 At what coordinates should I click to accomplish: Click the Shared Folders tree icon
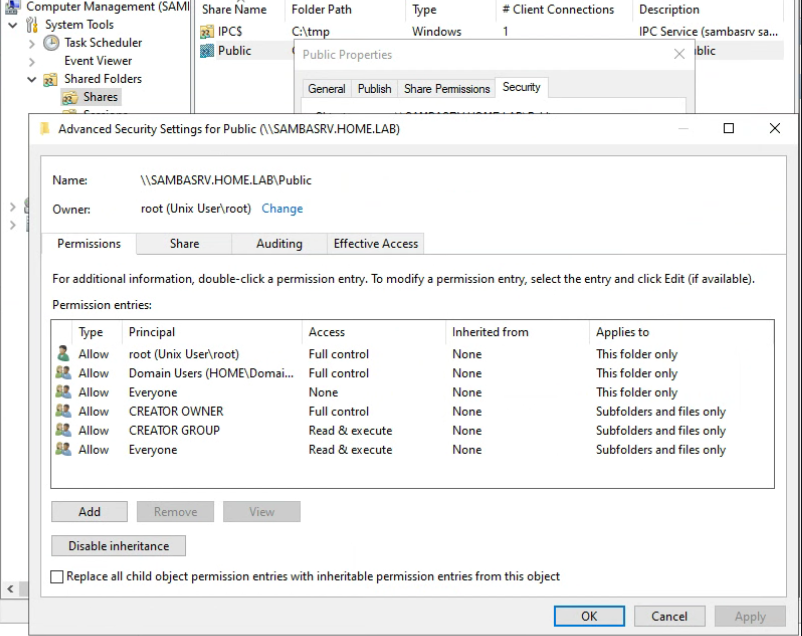(x=51, y=79)
